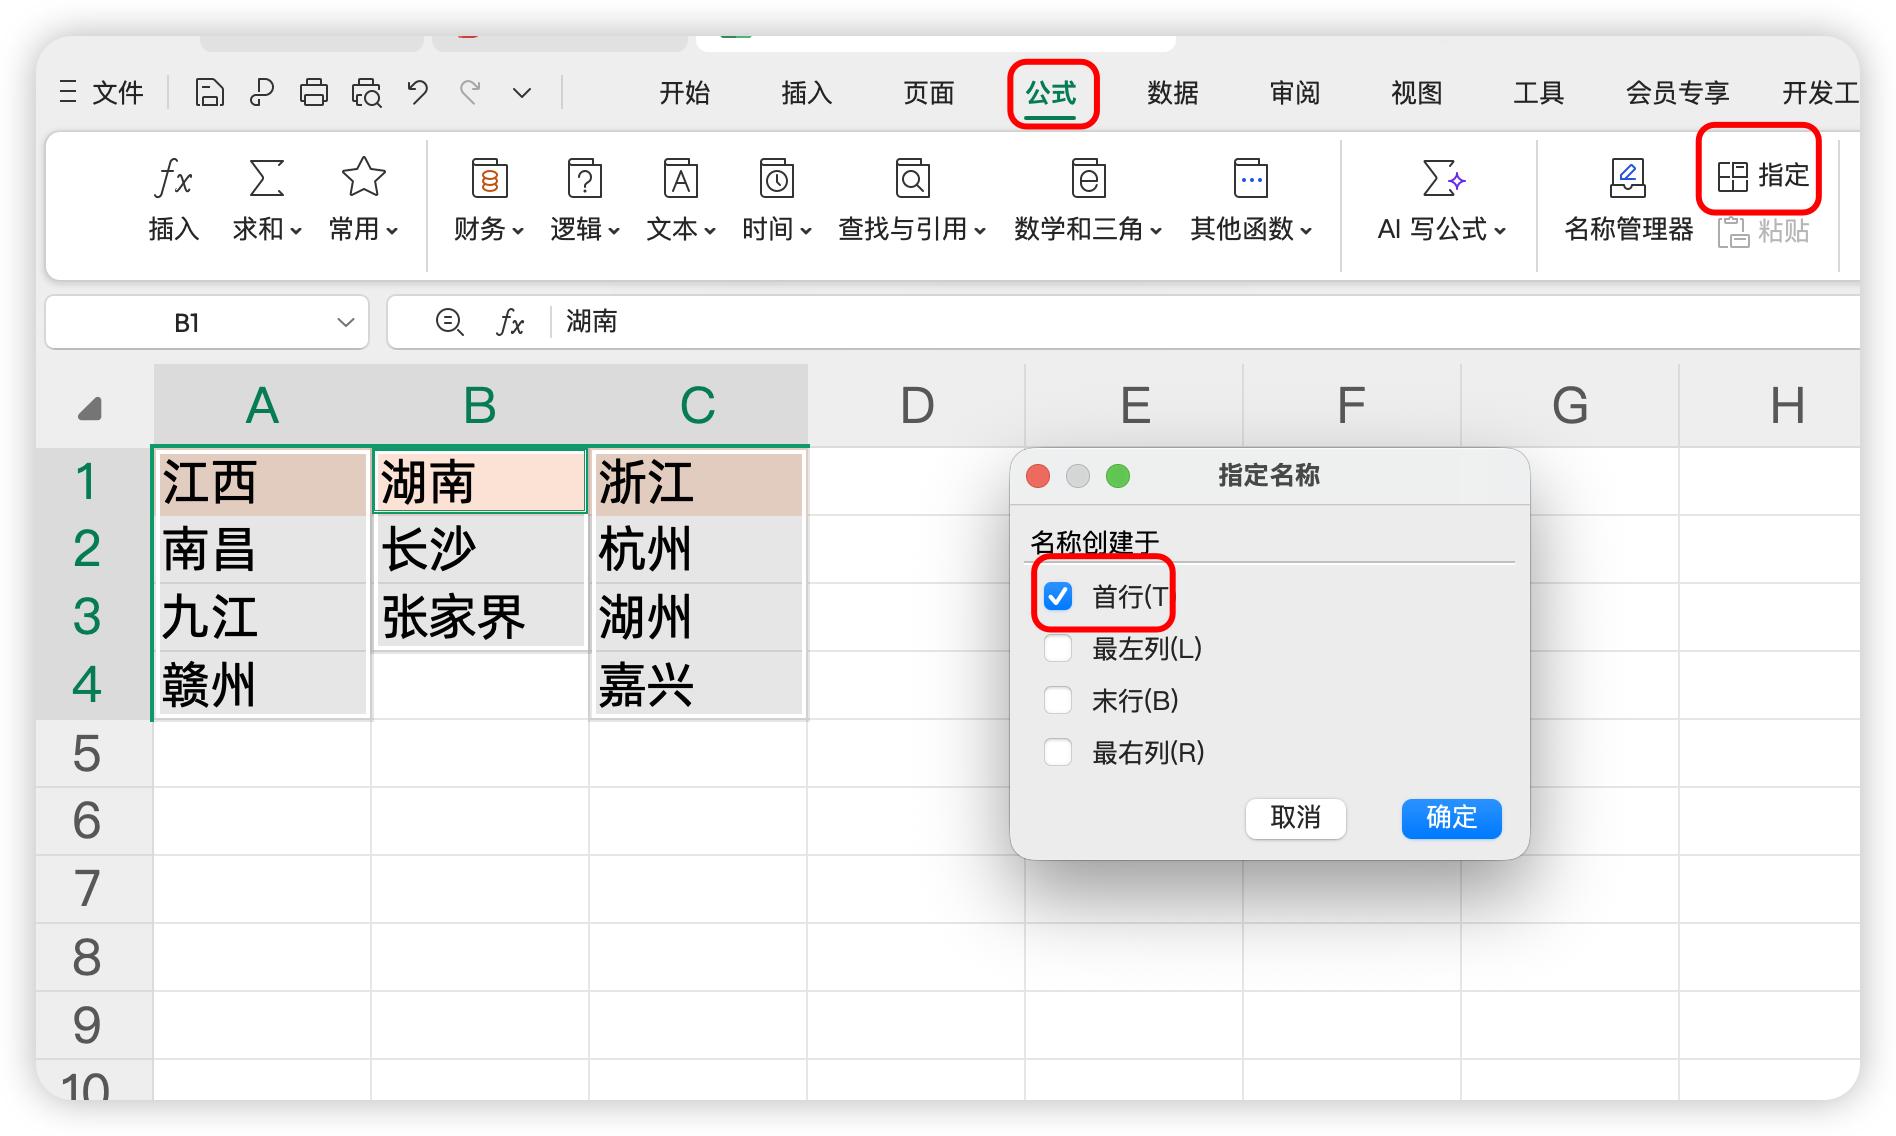Select cell containing 张家界

tap(479, 617)
